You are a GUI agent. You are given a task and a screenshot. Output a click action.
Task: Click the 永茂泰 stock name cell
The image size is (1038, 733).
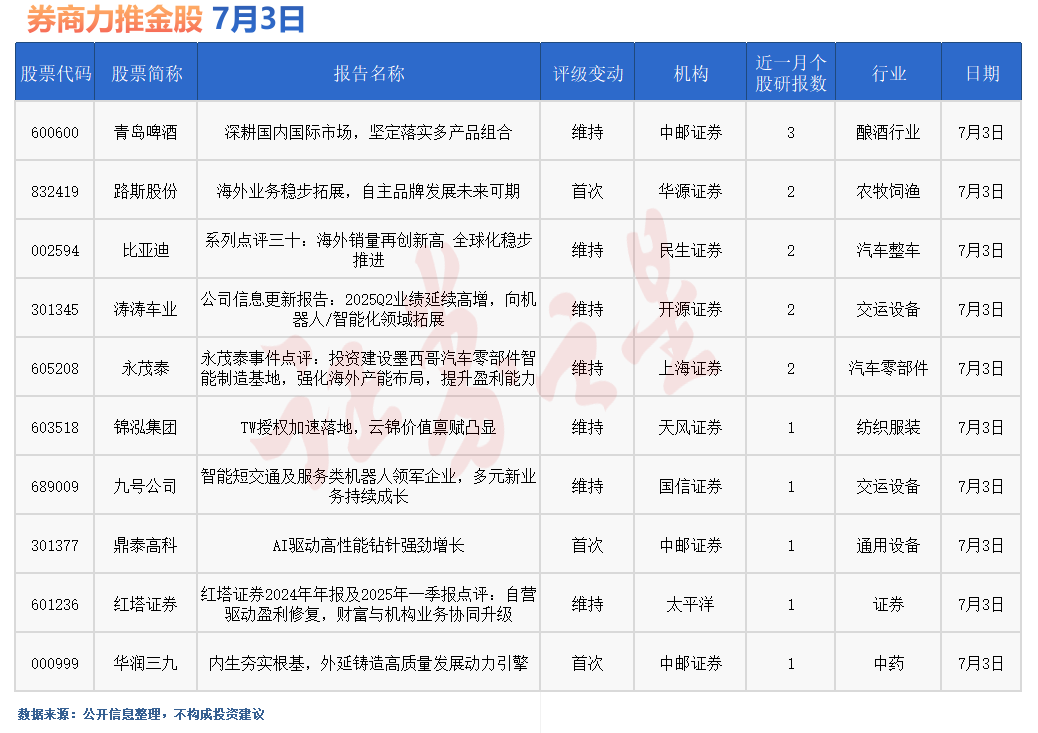146,368
